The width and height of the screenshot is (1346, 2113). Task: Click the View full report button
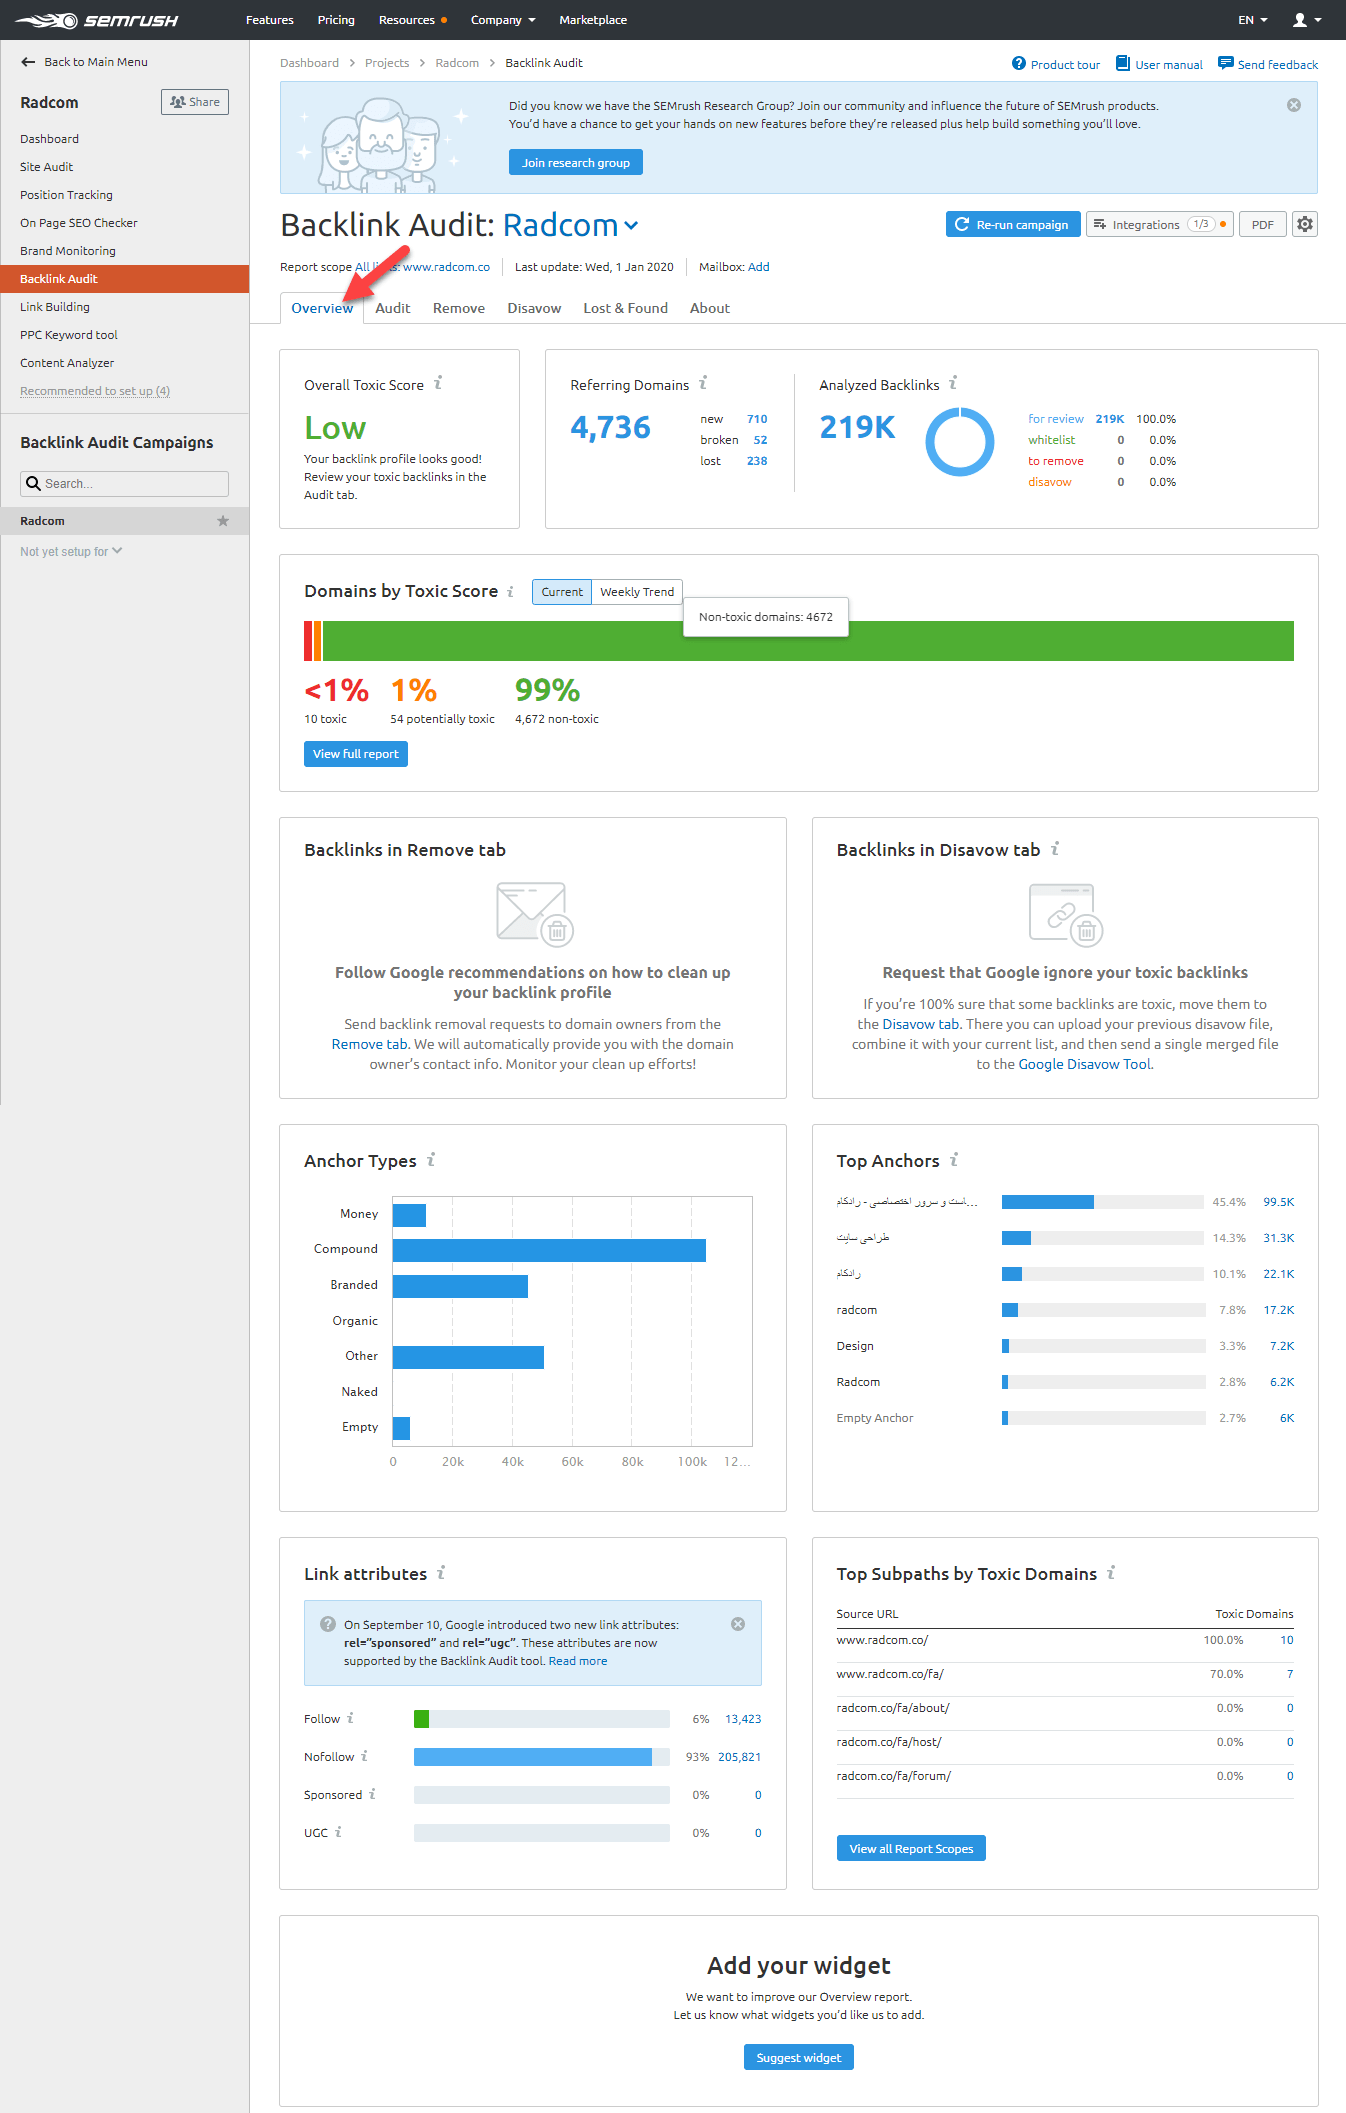tap(356, 754)
